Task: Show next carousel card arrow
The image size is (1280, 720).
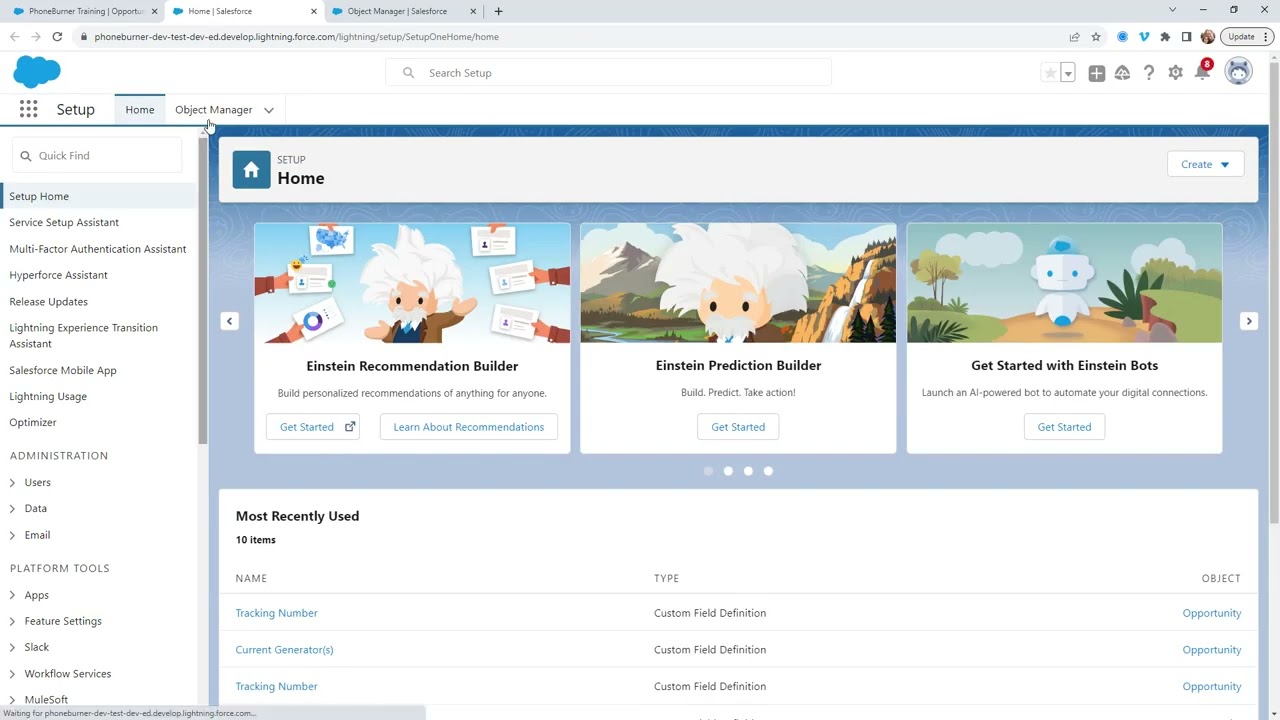Action: (1249, 321)
